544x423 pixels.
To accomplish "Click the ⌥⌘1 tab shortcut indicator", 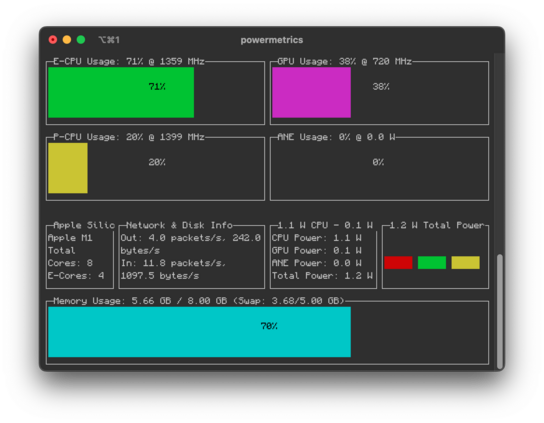I will pos(109,40).
